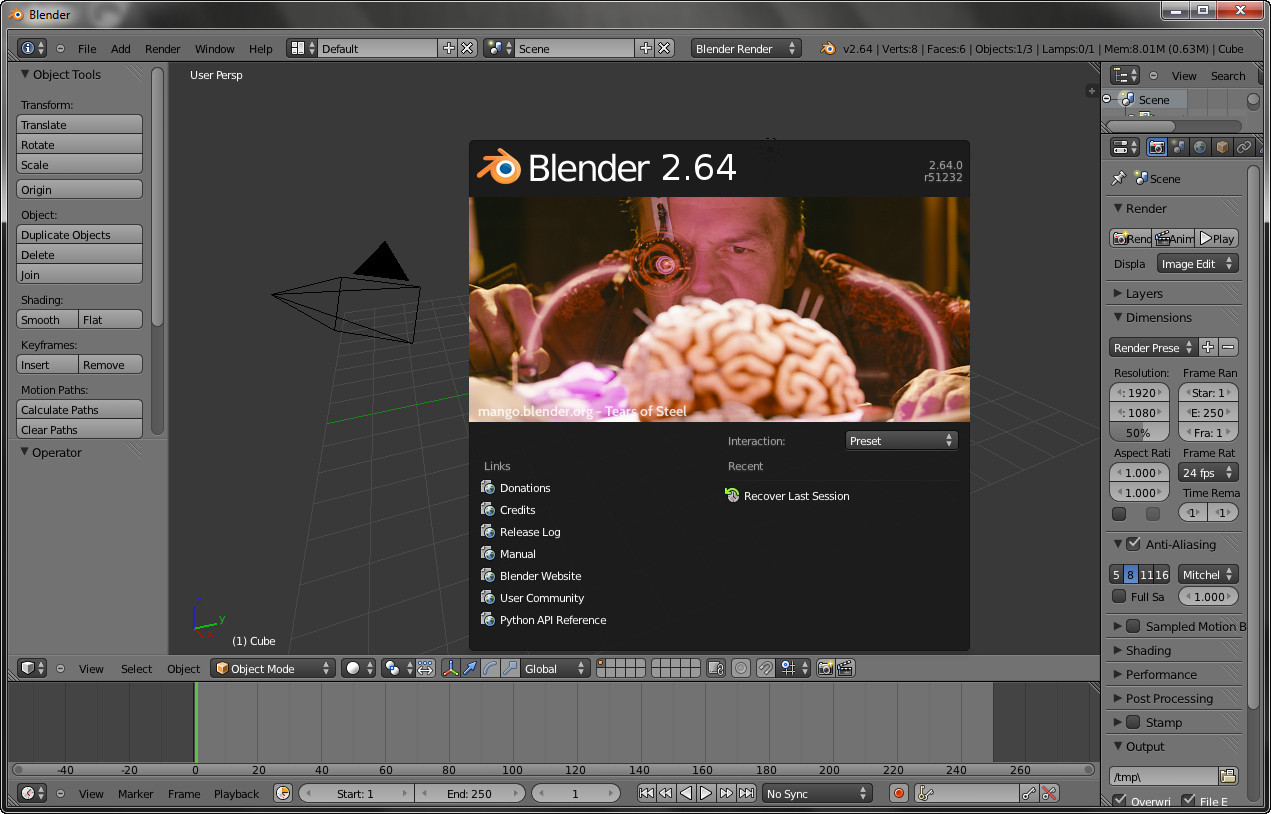Open the viewport shading sphere selector

click(x=358, y=668)
